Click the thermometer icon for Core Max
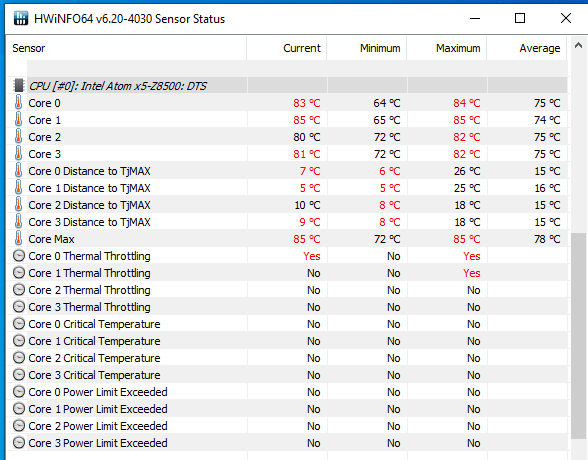The height and width of the screenshot is (460, 588). click(18, 238)
